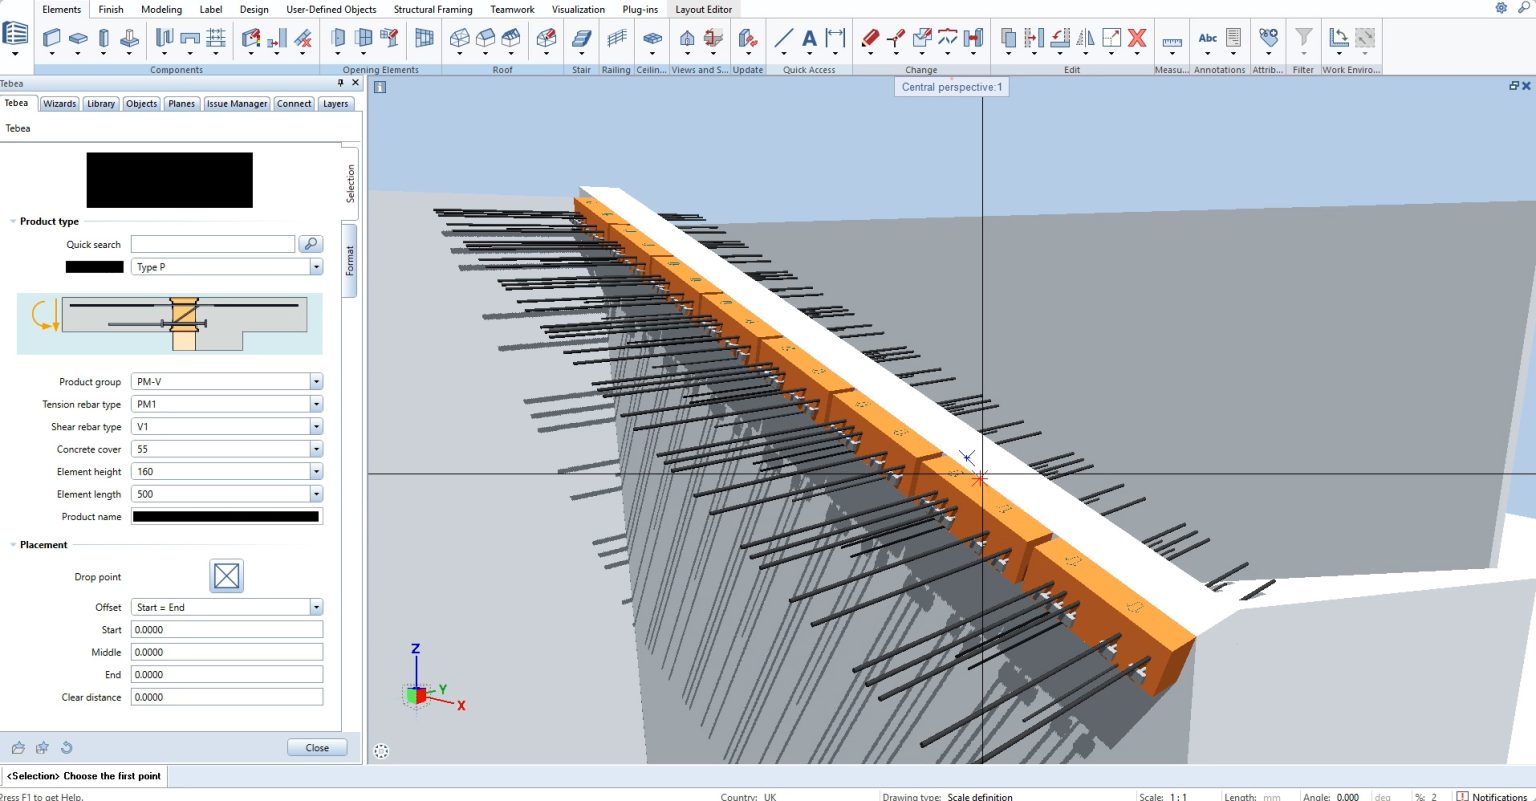Open the Offset dropdown set to Start = End
1536x801 pixels.
(x=316, y=607)
